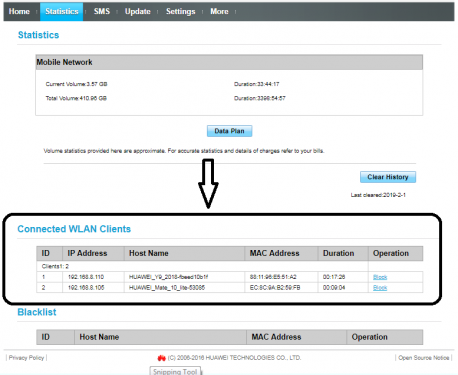Click the Clear History button

388,177
